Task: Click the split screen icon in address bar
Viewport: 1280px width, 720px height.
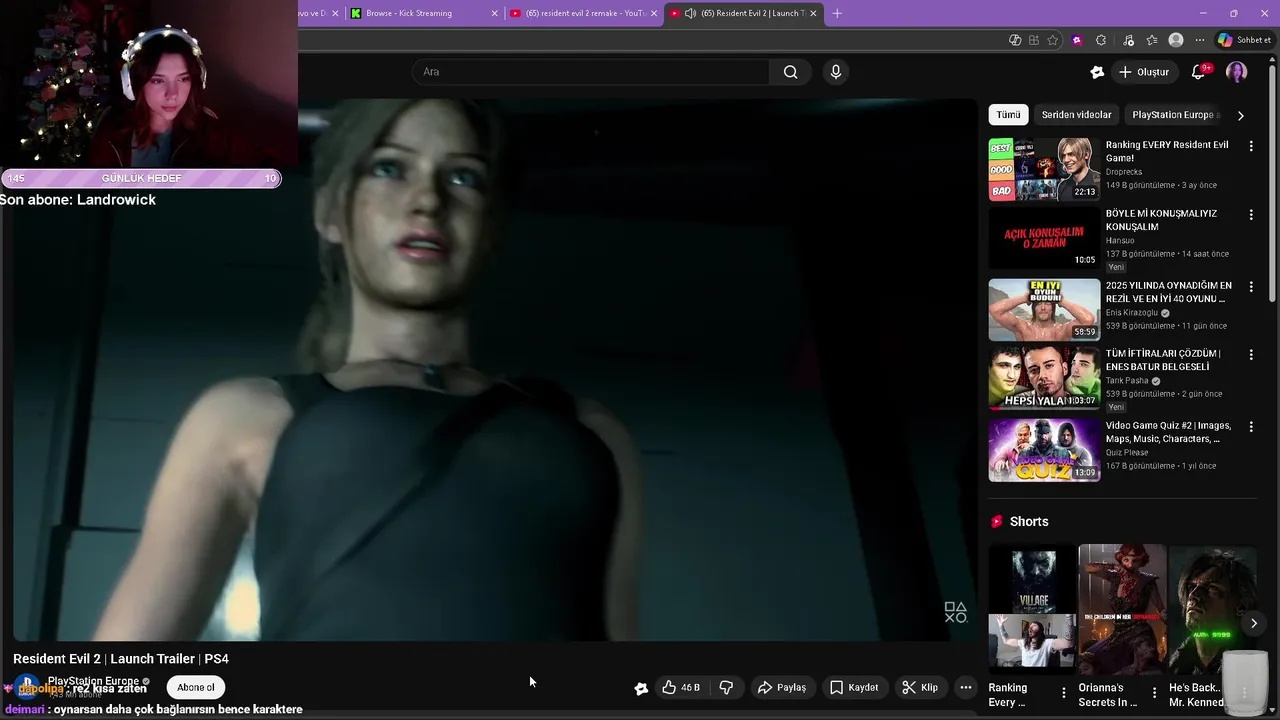Action: tap(1015, 40)
